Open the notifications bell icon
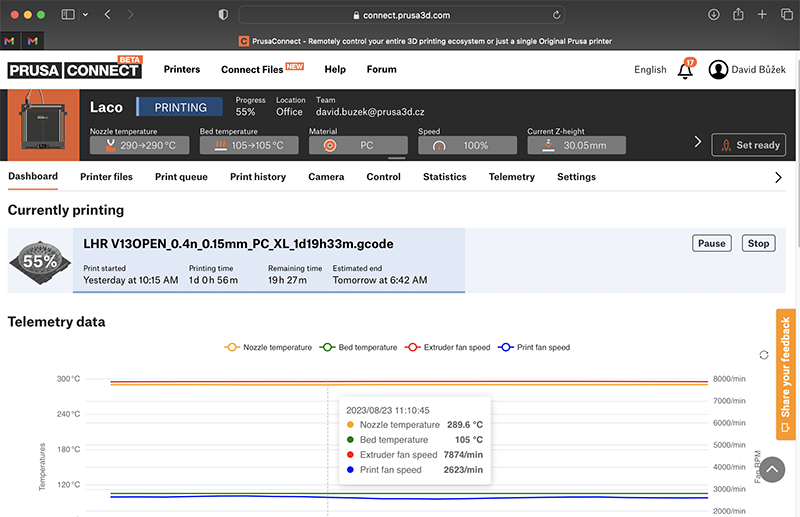This screenshot has height=517, width=800. tap(686, 69)
